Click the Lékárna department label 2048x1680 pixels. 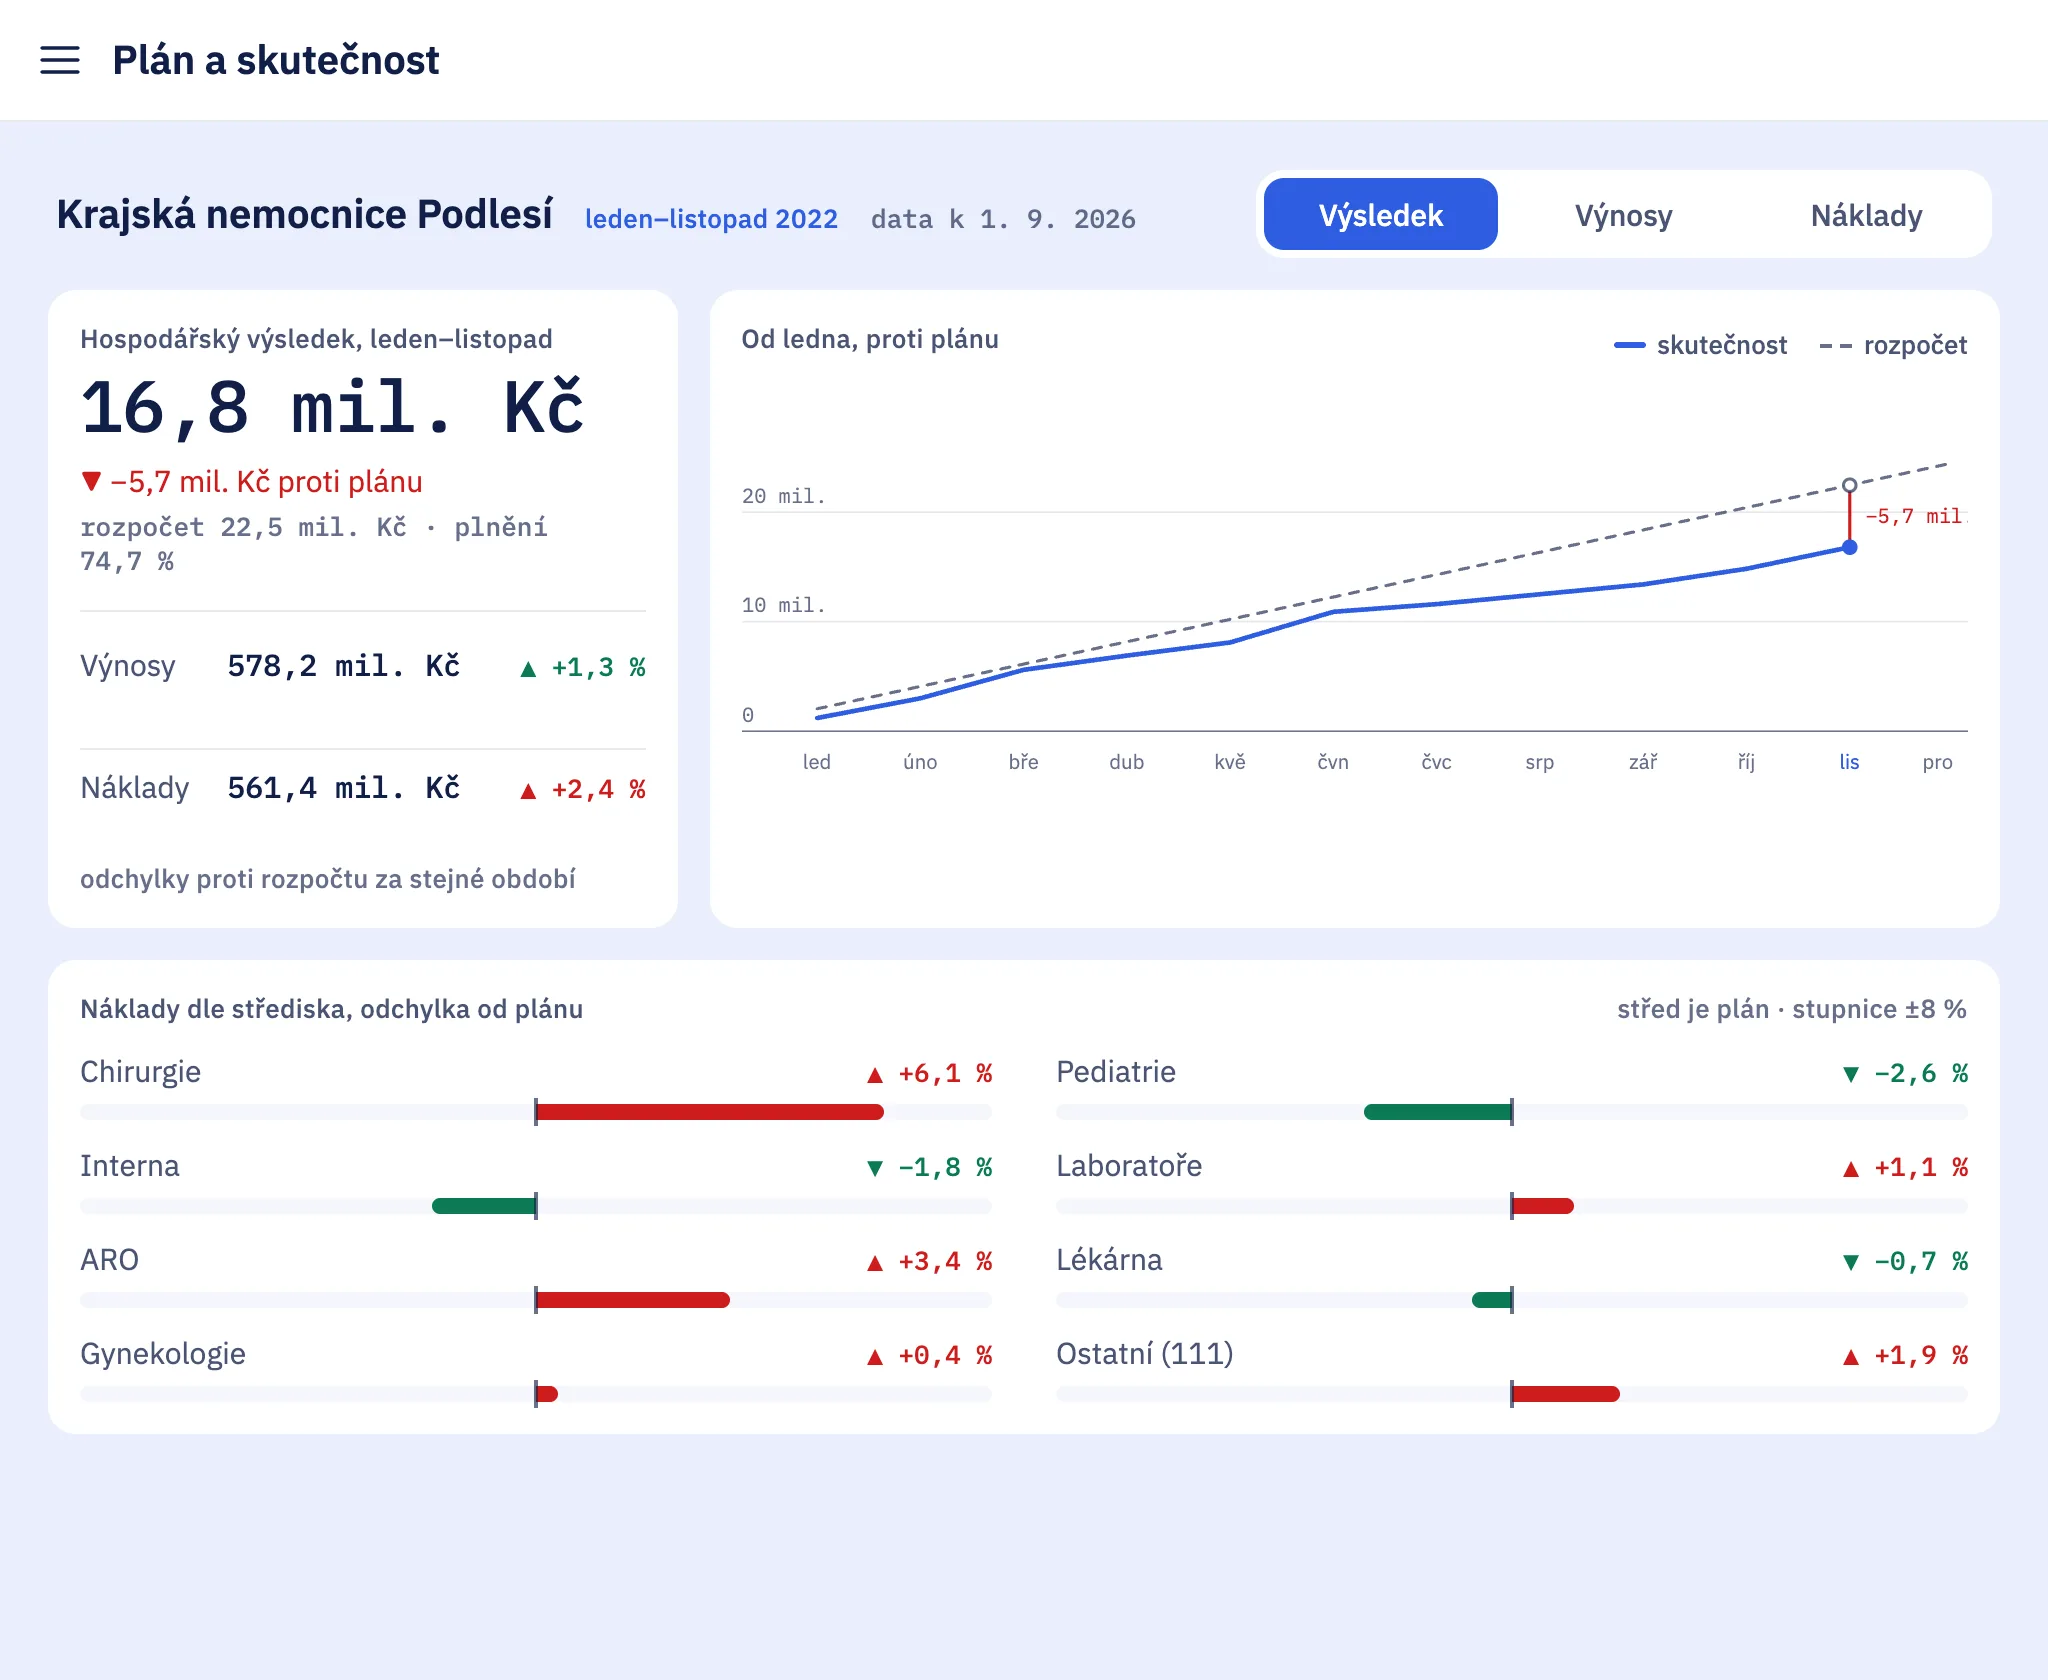point(1109,1260)
